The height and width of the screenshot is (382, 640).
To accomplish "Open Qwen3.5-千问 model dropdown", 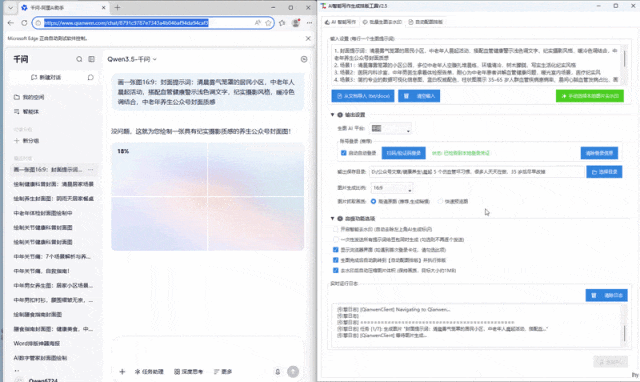I will (x=132, y=59).
